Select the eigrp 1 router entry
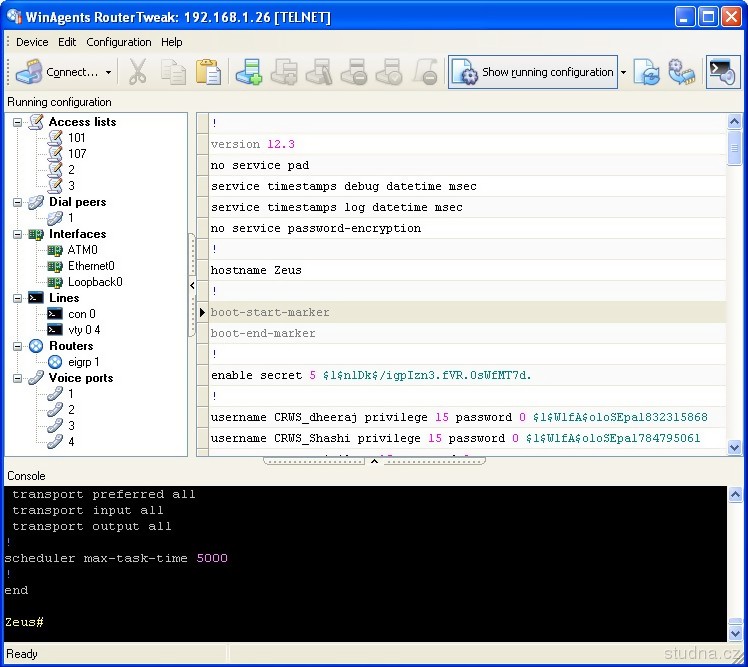The image size is (748, 667). (x=83, y=362)
